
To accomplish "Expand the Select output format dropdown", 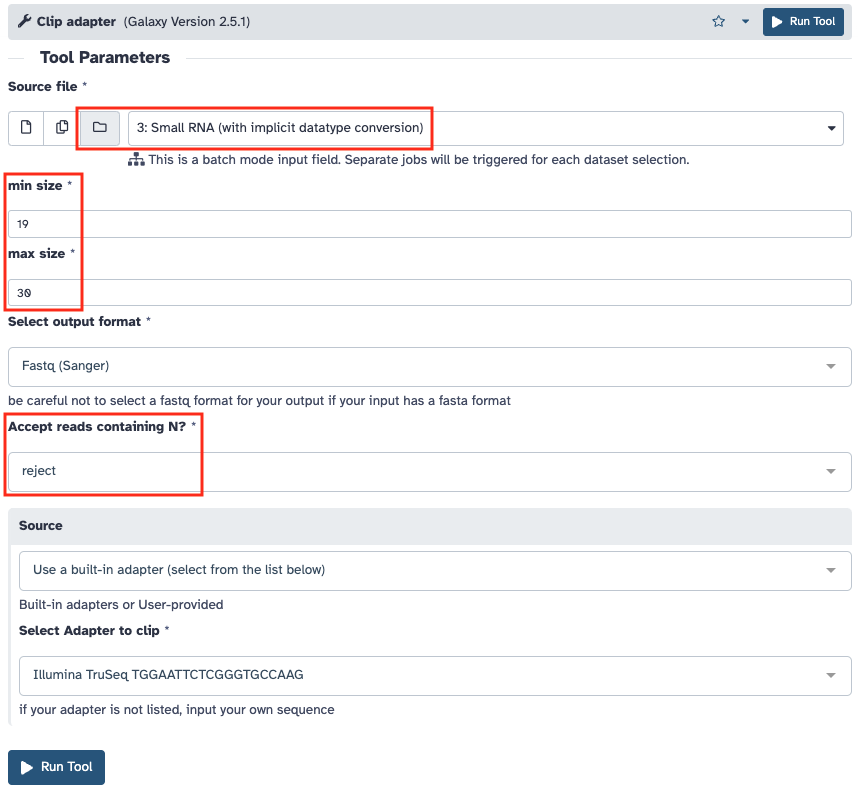I will point(429,366).
